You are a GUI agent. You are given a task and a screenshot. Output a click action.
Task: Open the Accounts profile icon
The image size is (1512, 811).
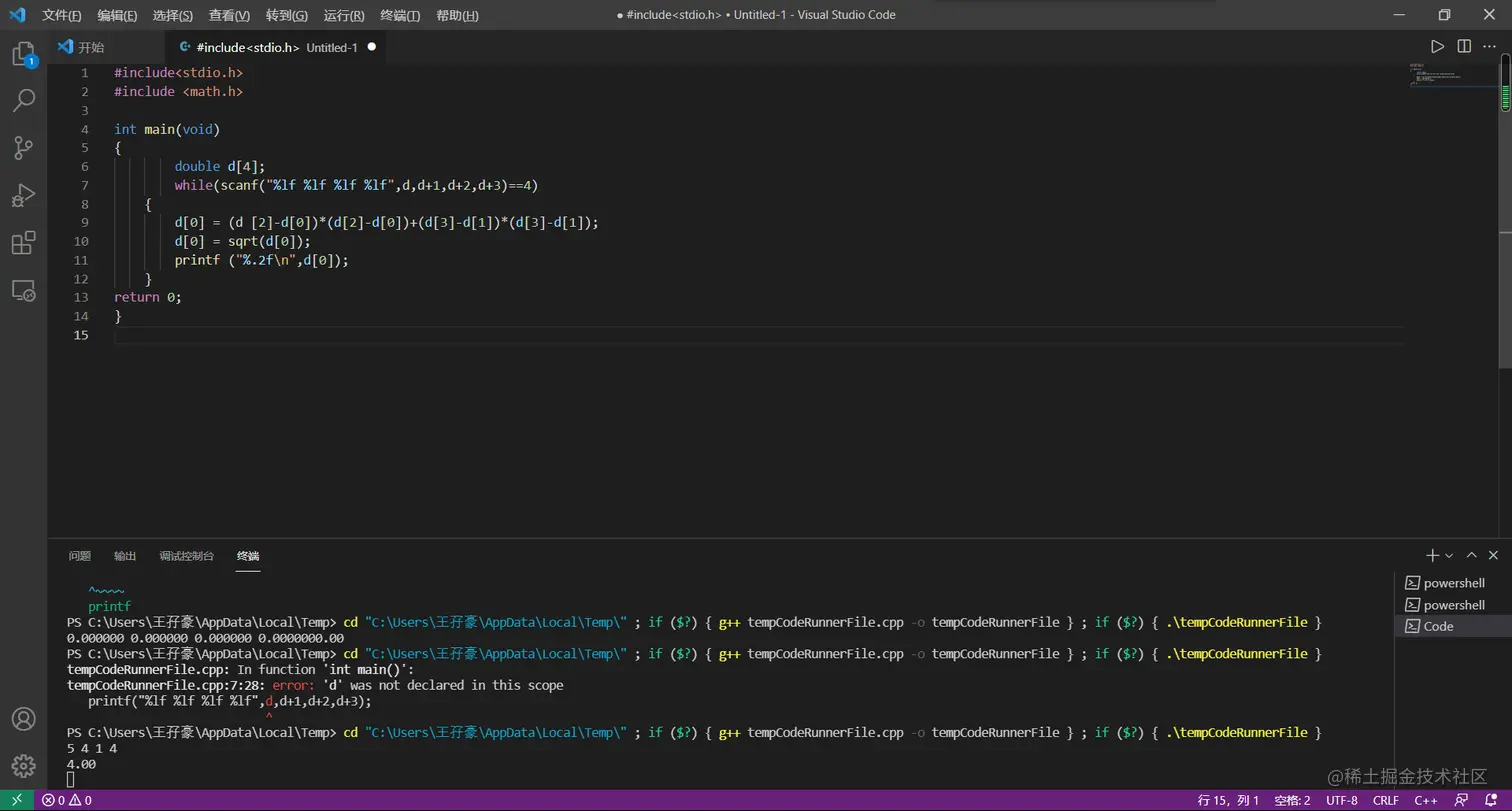tap(23, 719)
